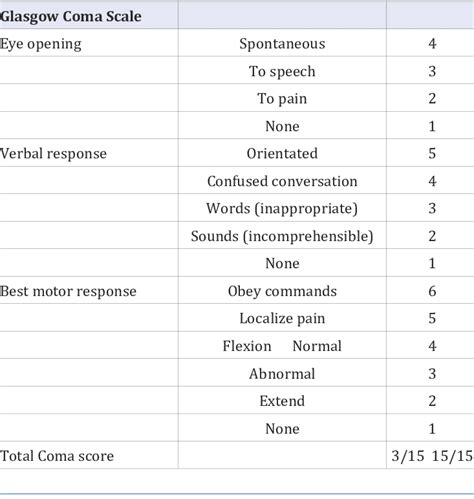Select the Eye opening row label
Image resolution: width=474 pixels, height=499 pixels.
pos(41,44)
